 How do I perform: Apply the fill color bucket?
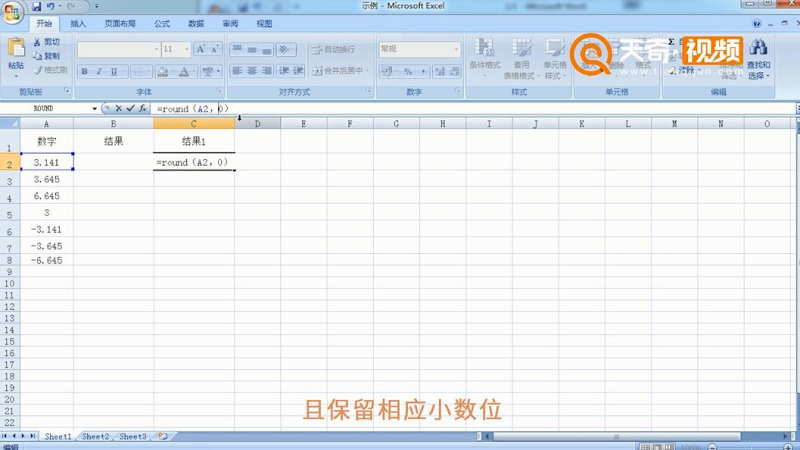(163, 71)
